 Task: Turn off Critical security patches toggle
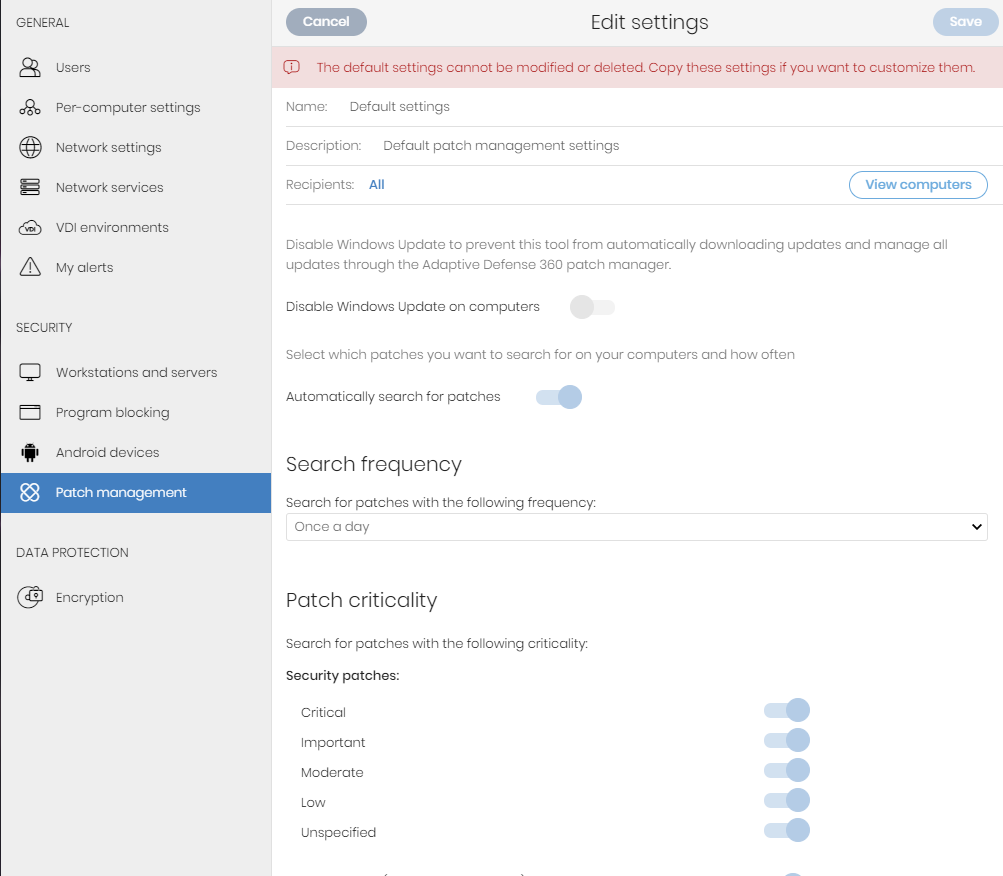pos(787,711)
